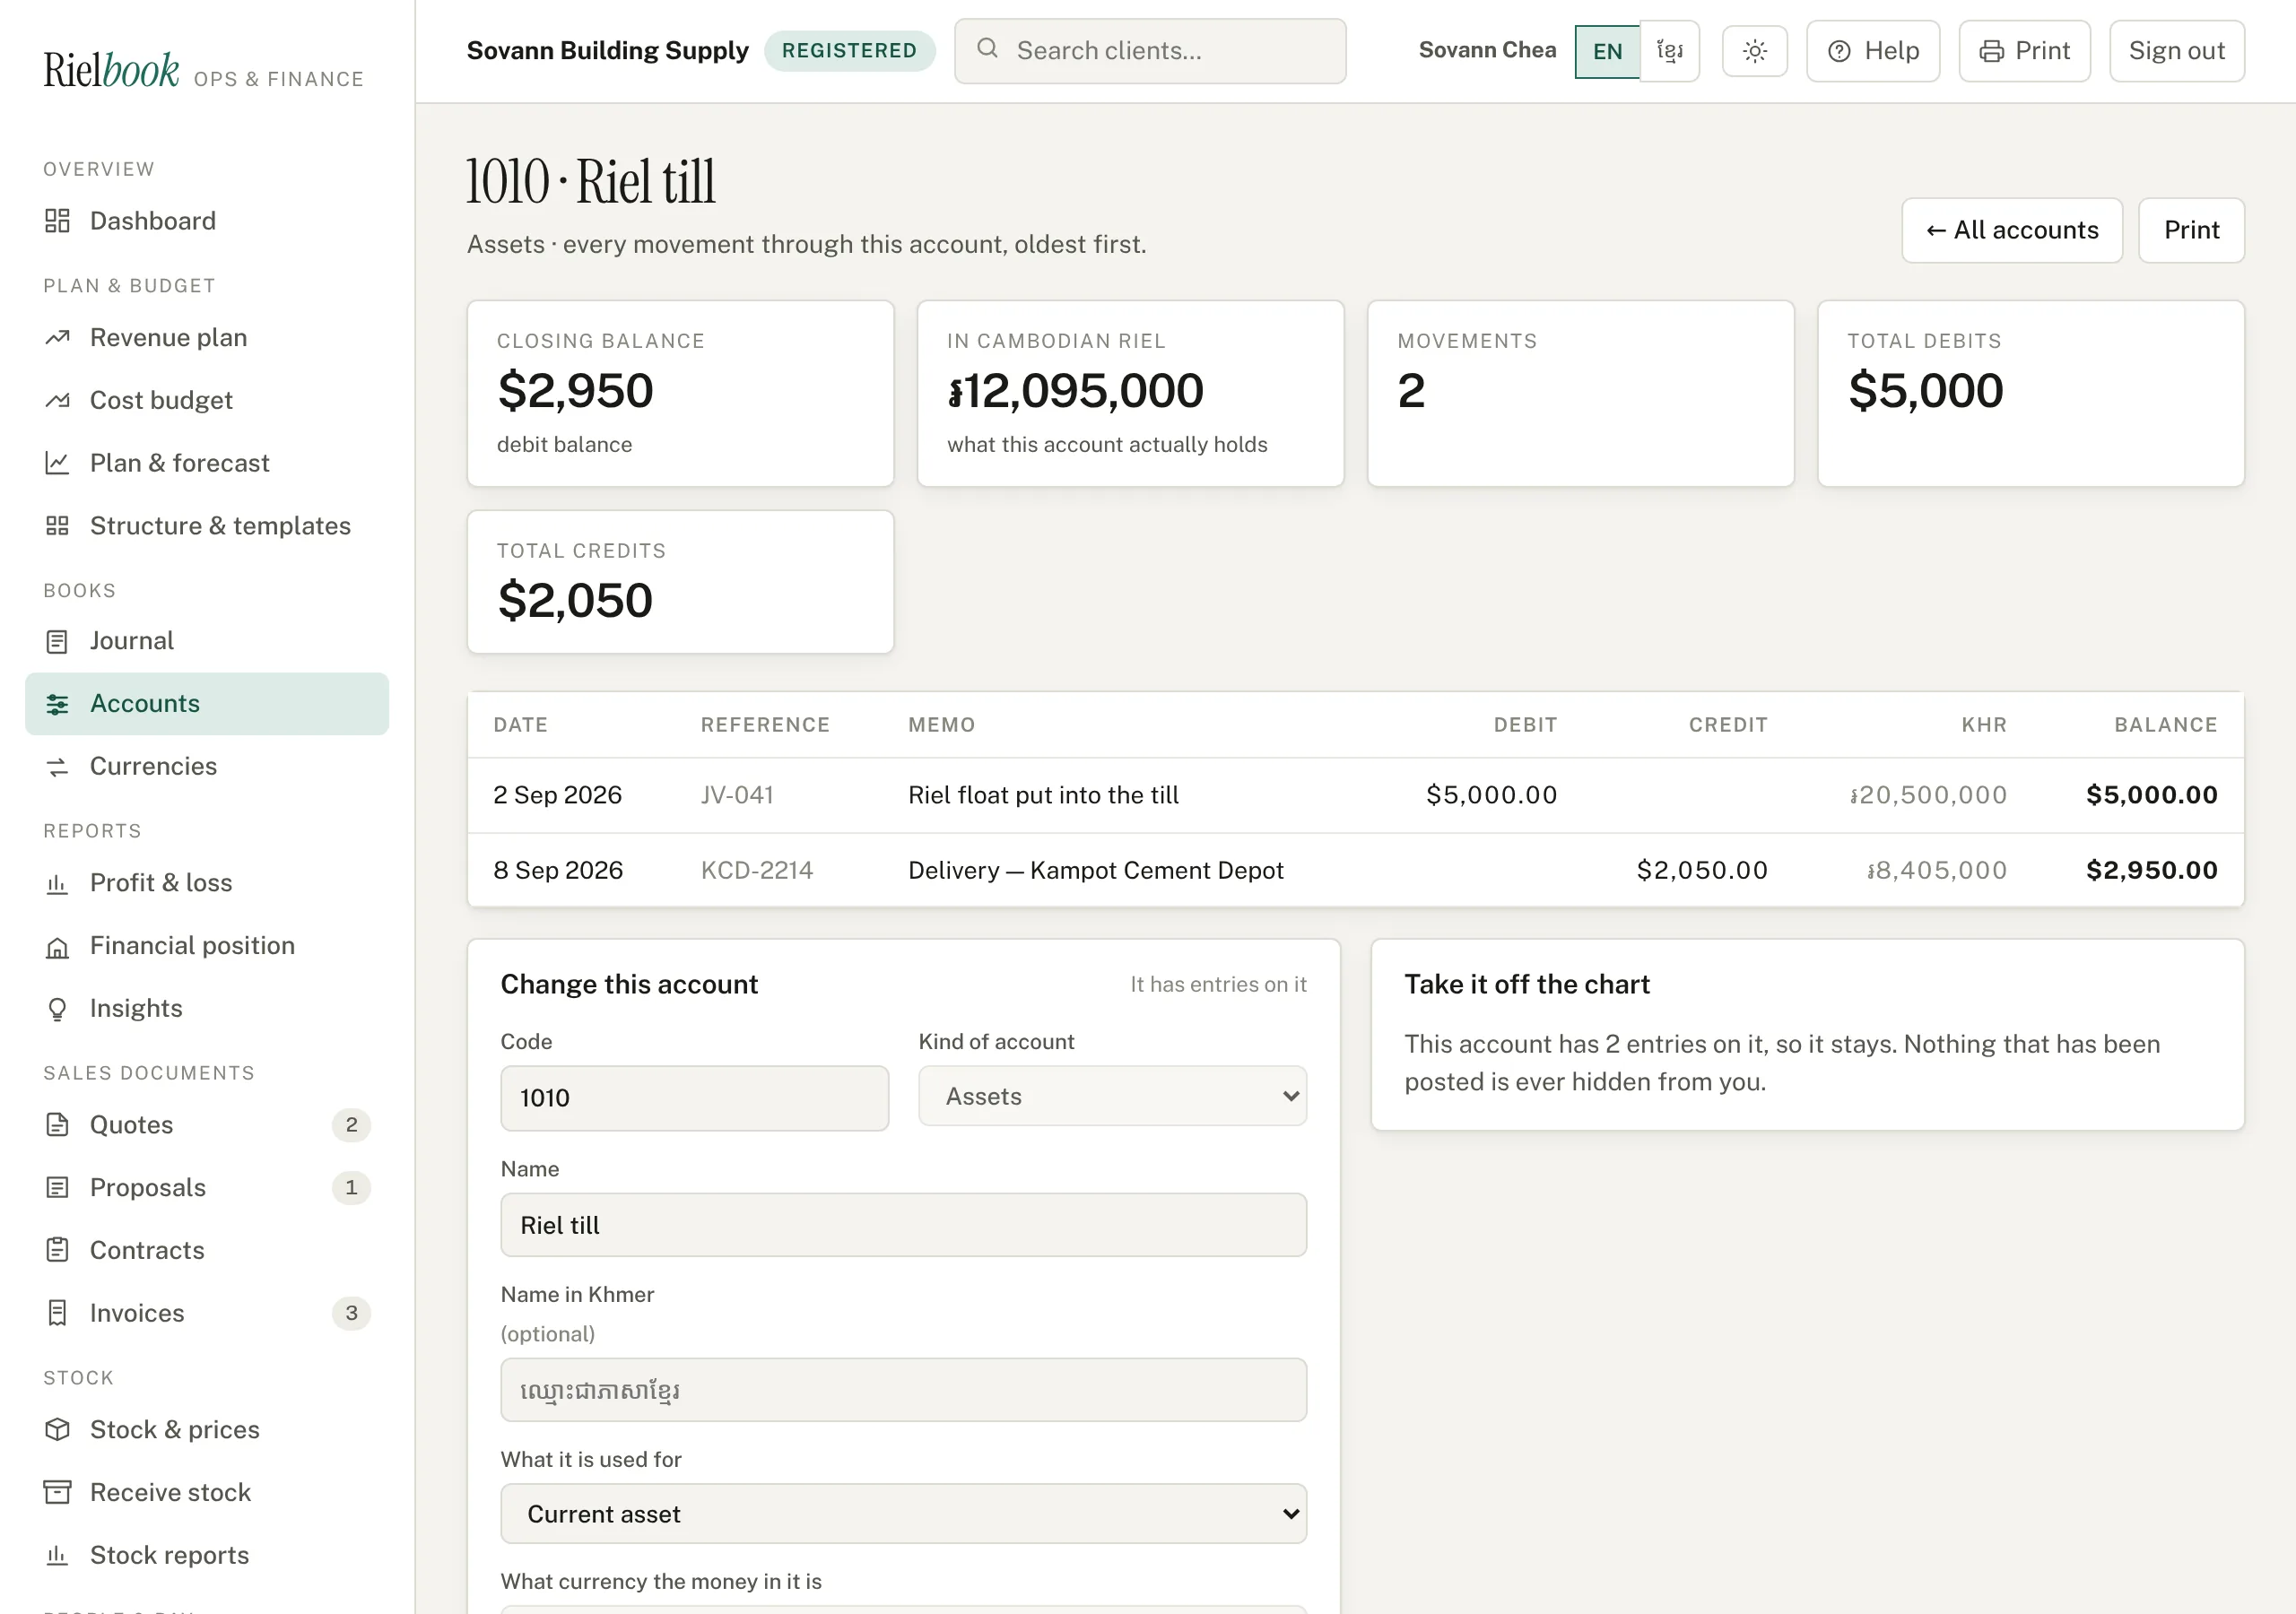Toggle light theme with the sun icon
This screenshot has width=2296, height=1614.
1755,51
